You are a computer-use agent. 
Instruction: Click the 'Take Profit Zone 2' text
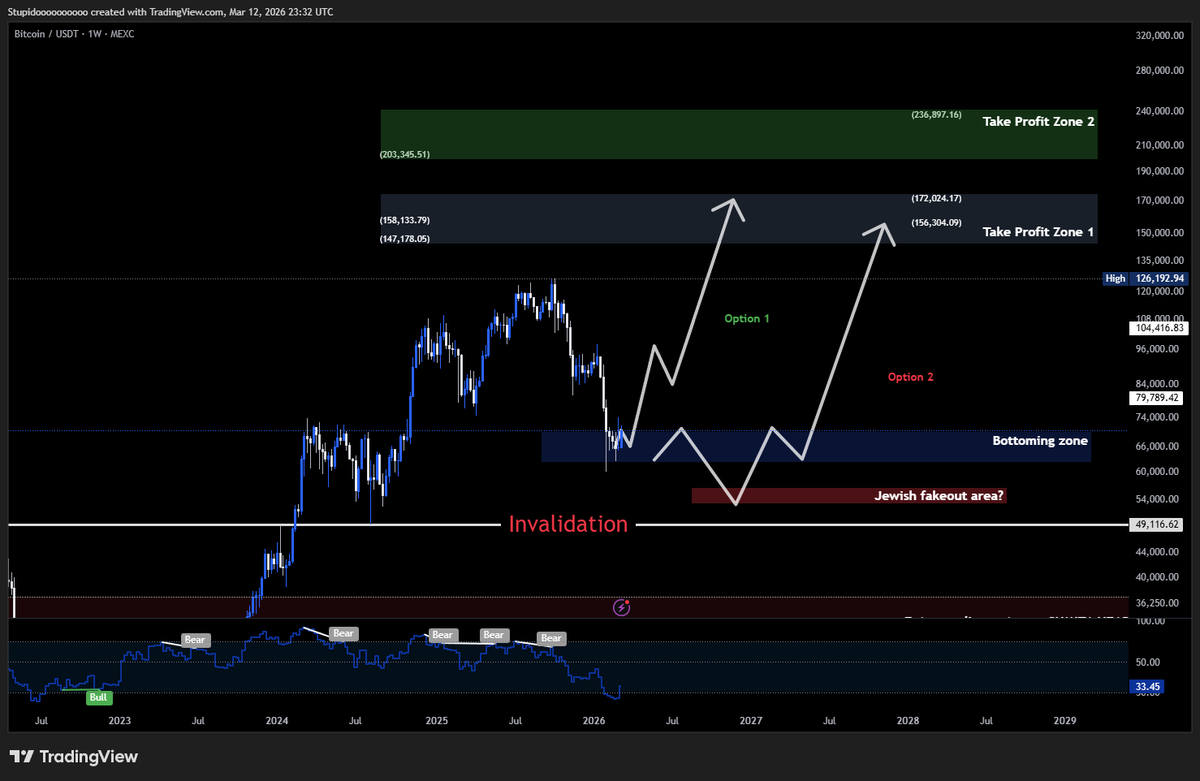(x=1038, y=120)
